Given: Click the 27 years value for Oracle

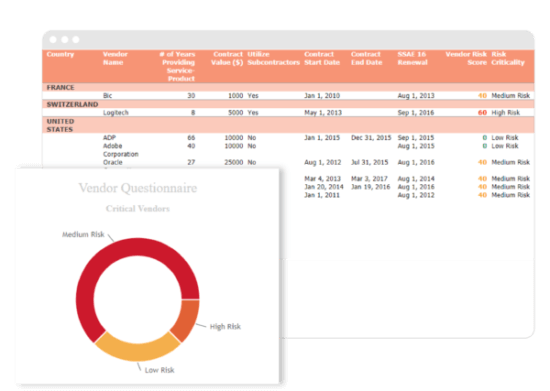Looking at the screenshot, I should (191, 162).
